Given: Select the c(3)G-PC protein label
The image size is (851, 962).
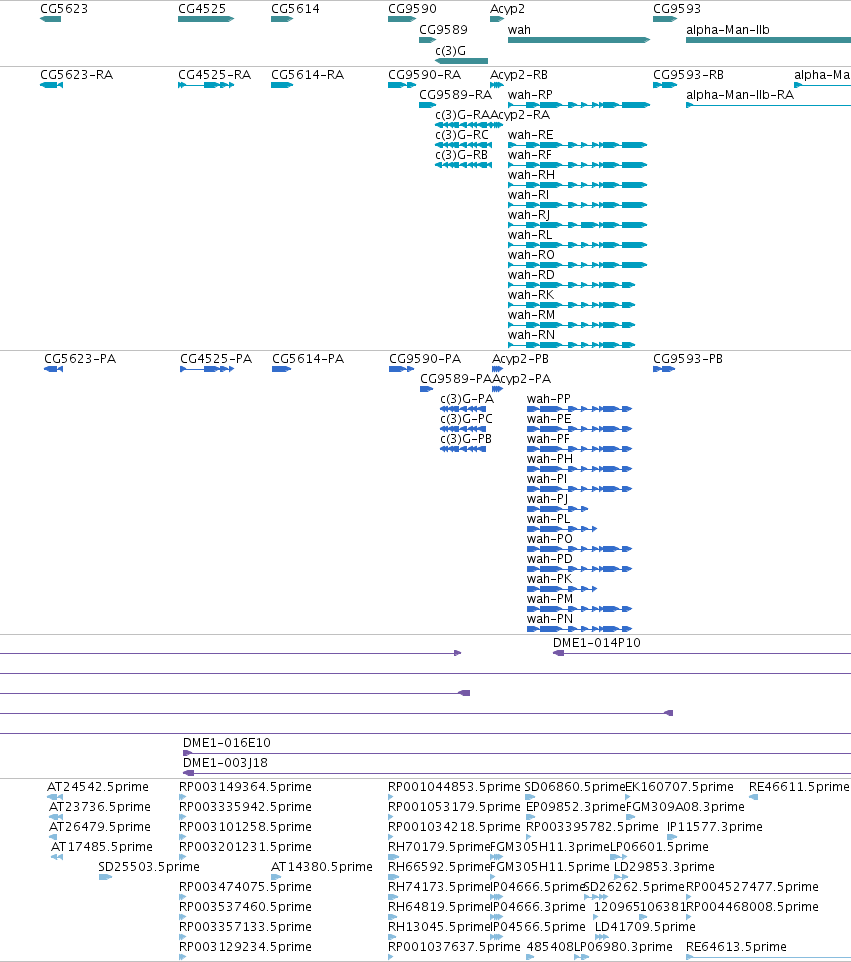Looking at the screenshot, I should [x=466, y=418].
